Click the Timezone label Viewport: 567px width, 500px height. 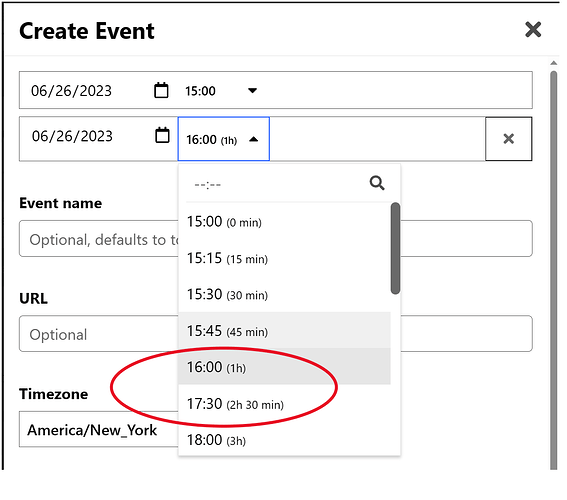pyautogui.click(x=54, y=394)
